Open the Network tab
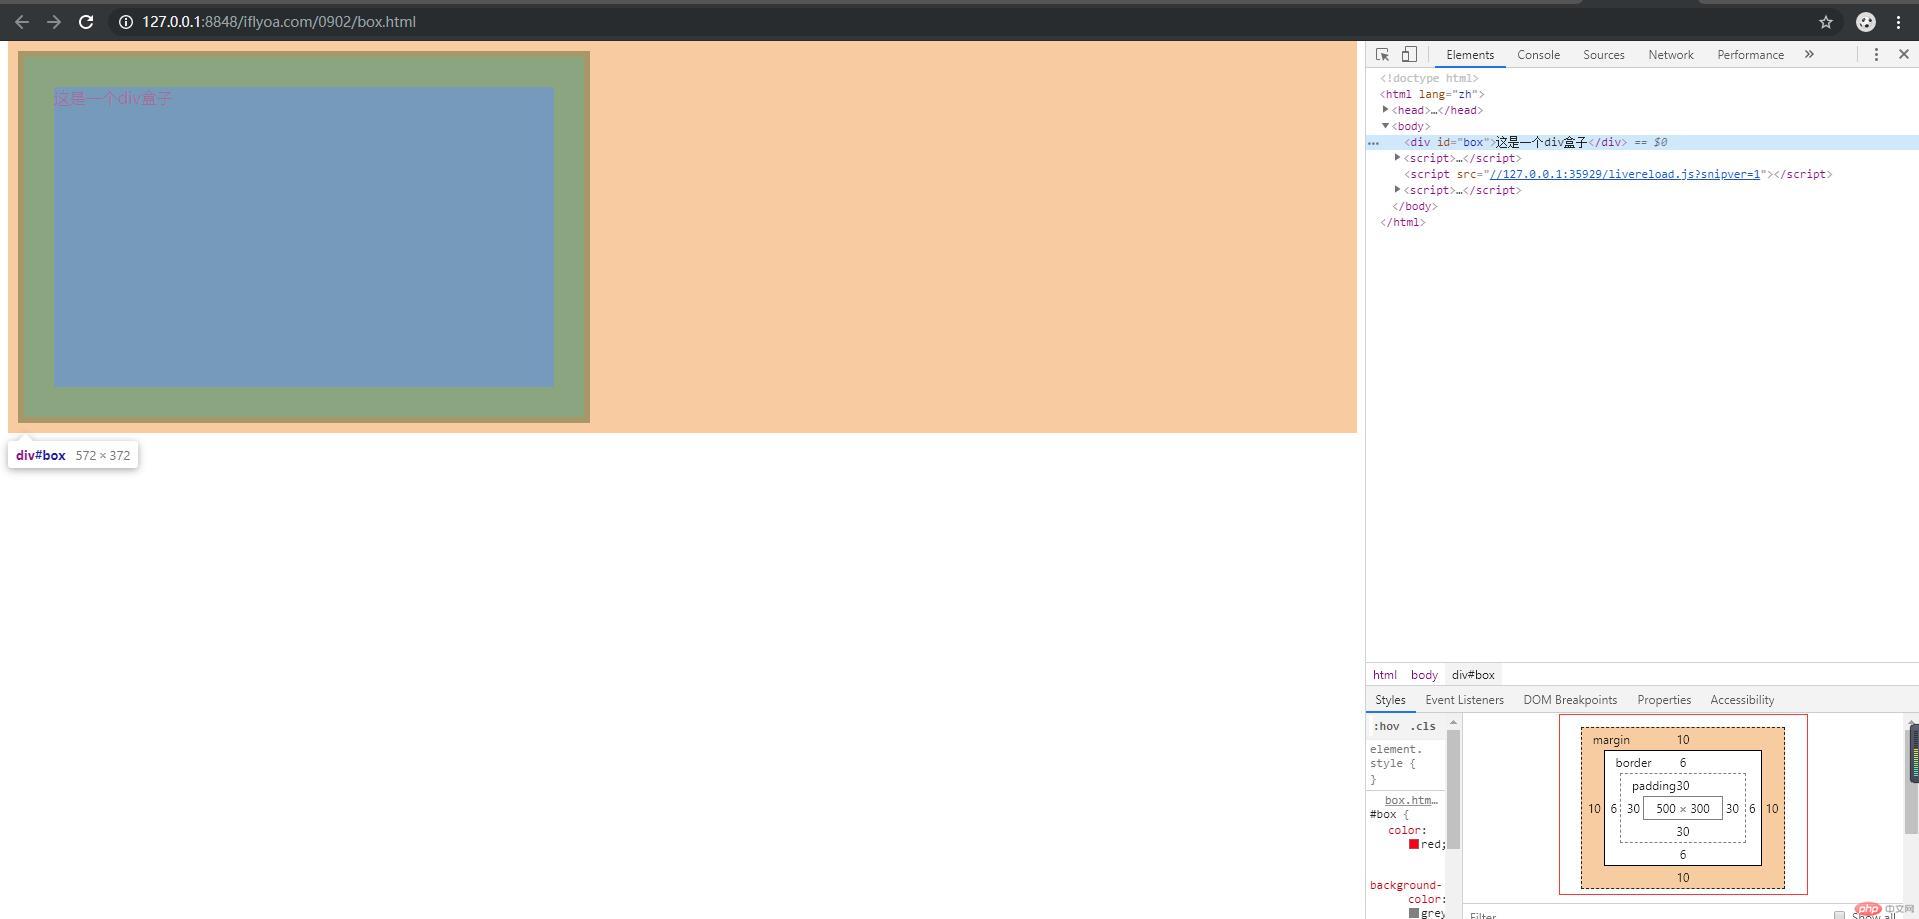 click(x=1671, y=55)
